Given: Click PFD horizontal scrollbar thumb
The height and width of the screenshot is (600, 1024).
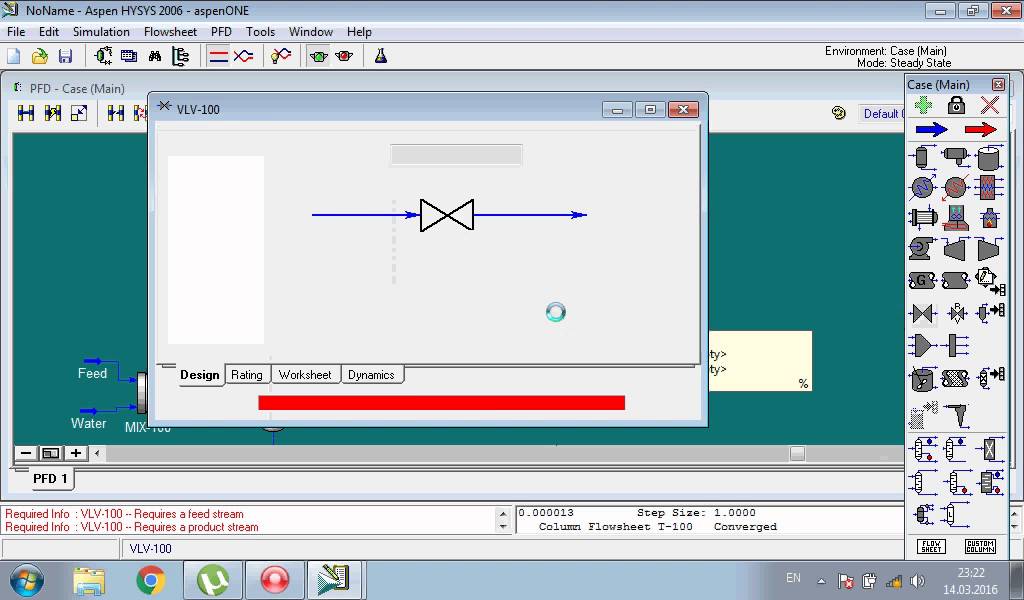Looking at the screenshot, I should tap(797, 453).
